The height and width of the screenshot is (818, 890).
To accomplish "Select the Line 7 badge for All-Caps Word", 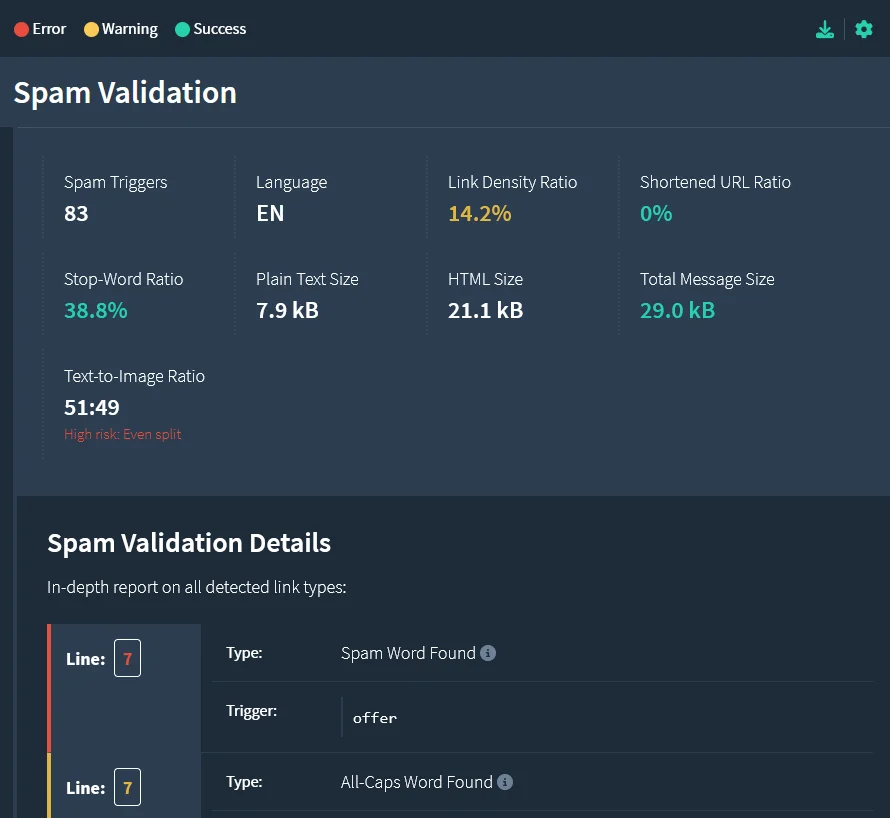I will [x=127, y=787].
